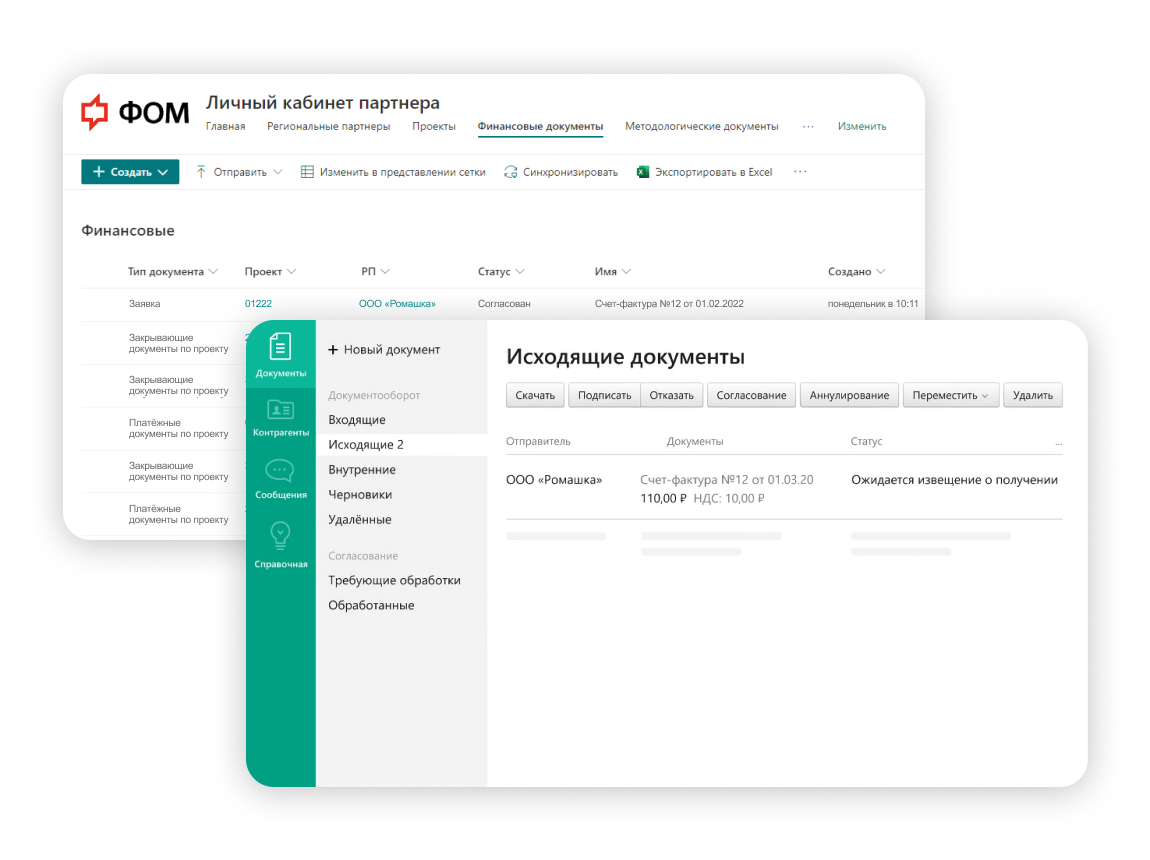
Task: Click the Аннулирование button
Action: [x=849, y=395]
